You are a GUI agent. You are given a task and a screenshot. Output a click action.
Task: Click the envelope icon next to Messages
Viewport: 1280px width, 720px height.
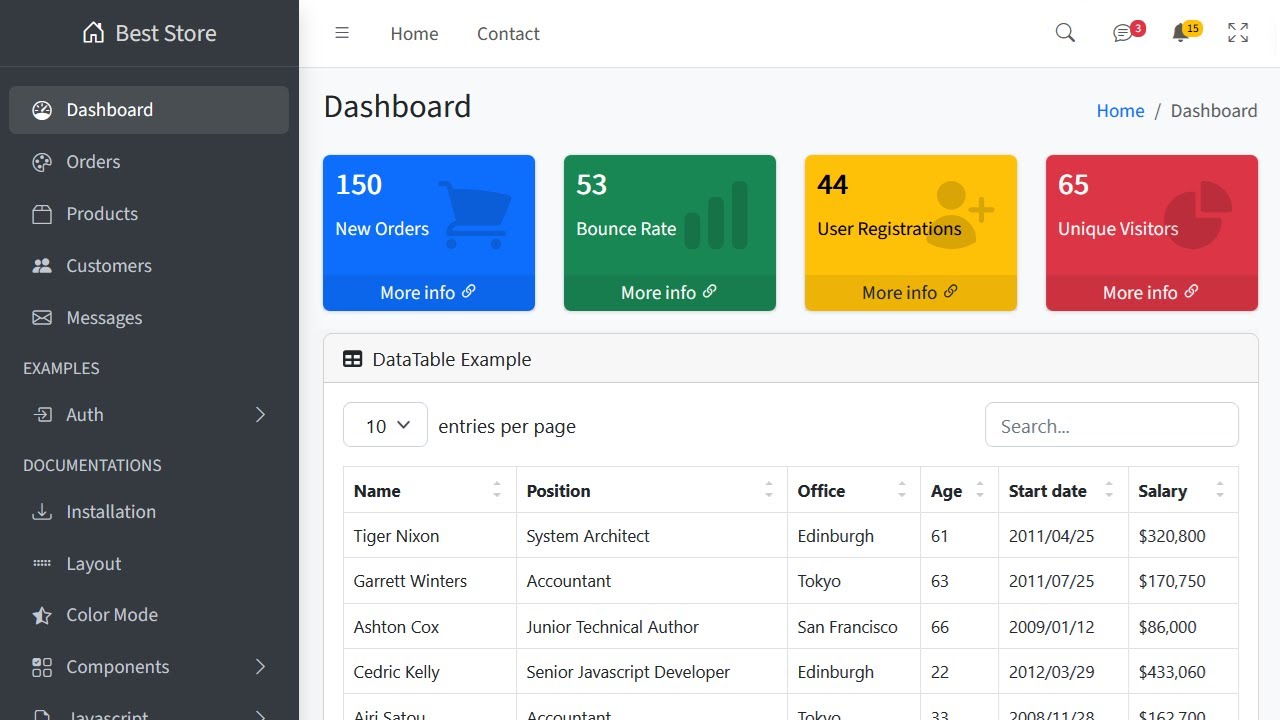click(x=42, y=318)
